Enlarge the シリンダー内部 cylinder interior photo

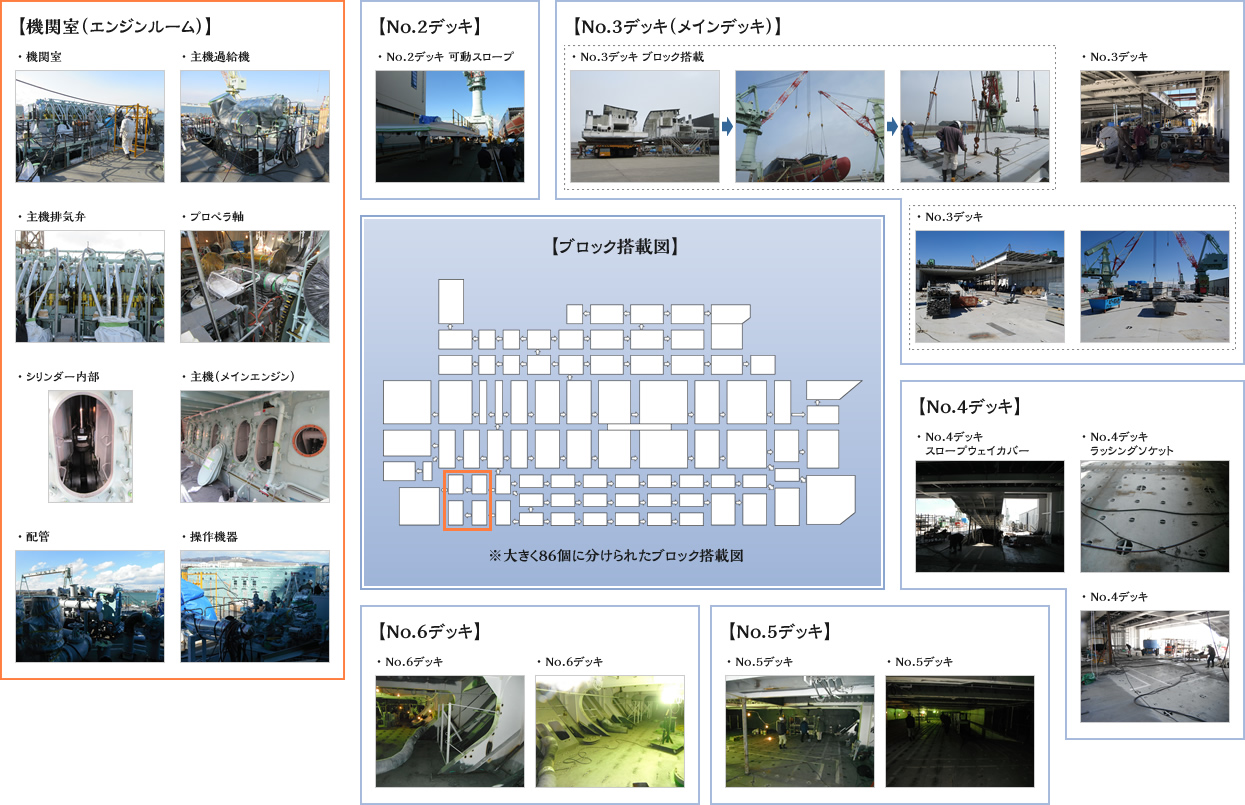(x=90, y=446)
